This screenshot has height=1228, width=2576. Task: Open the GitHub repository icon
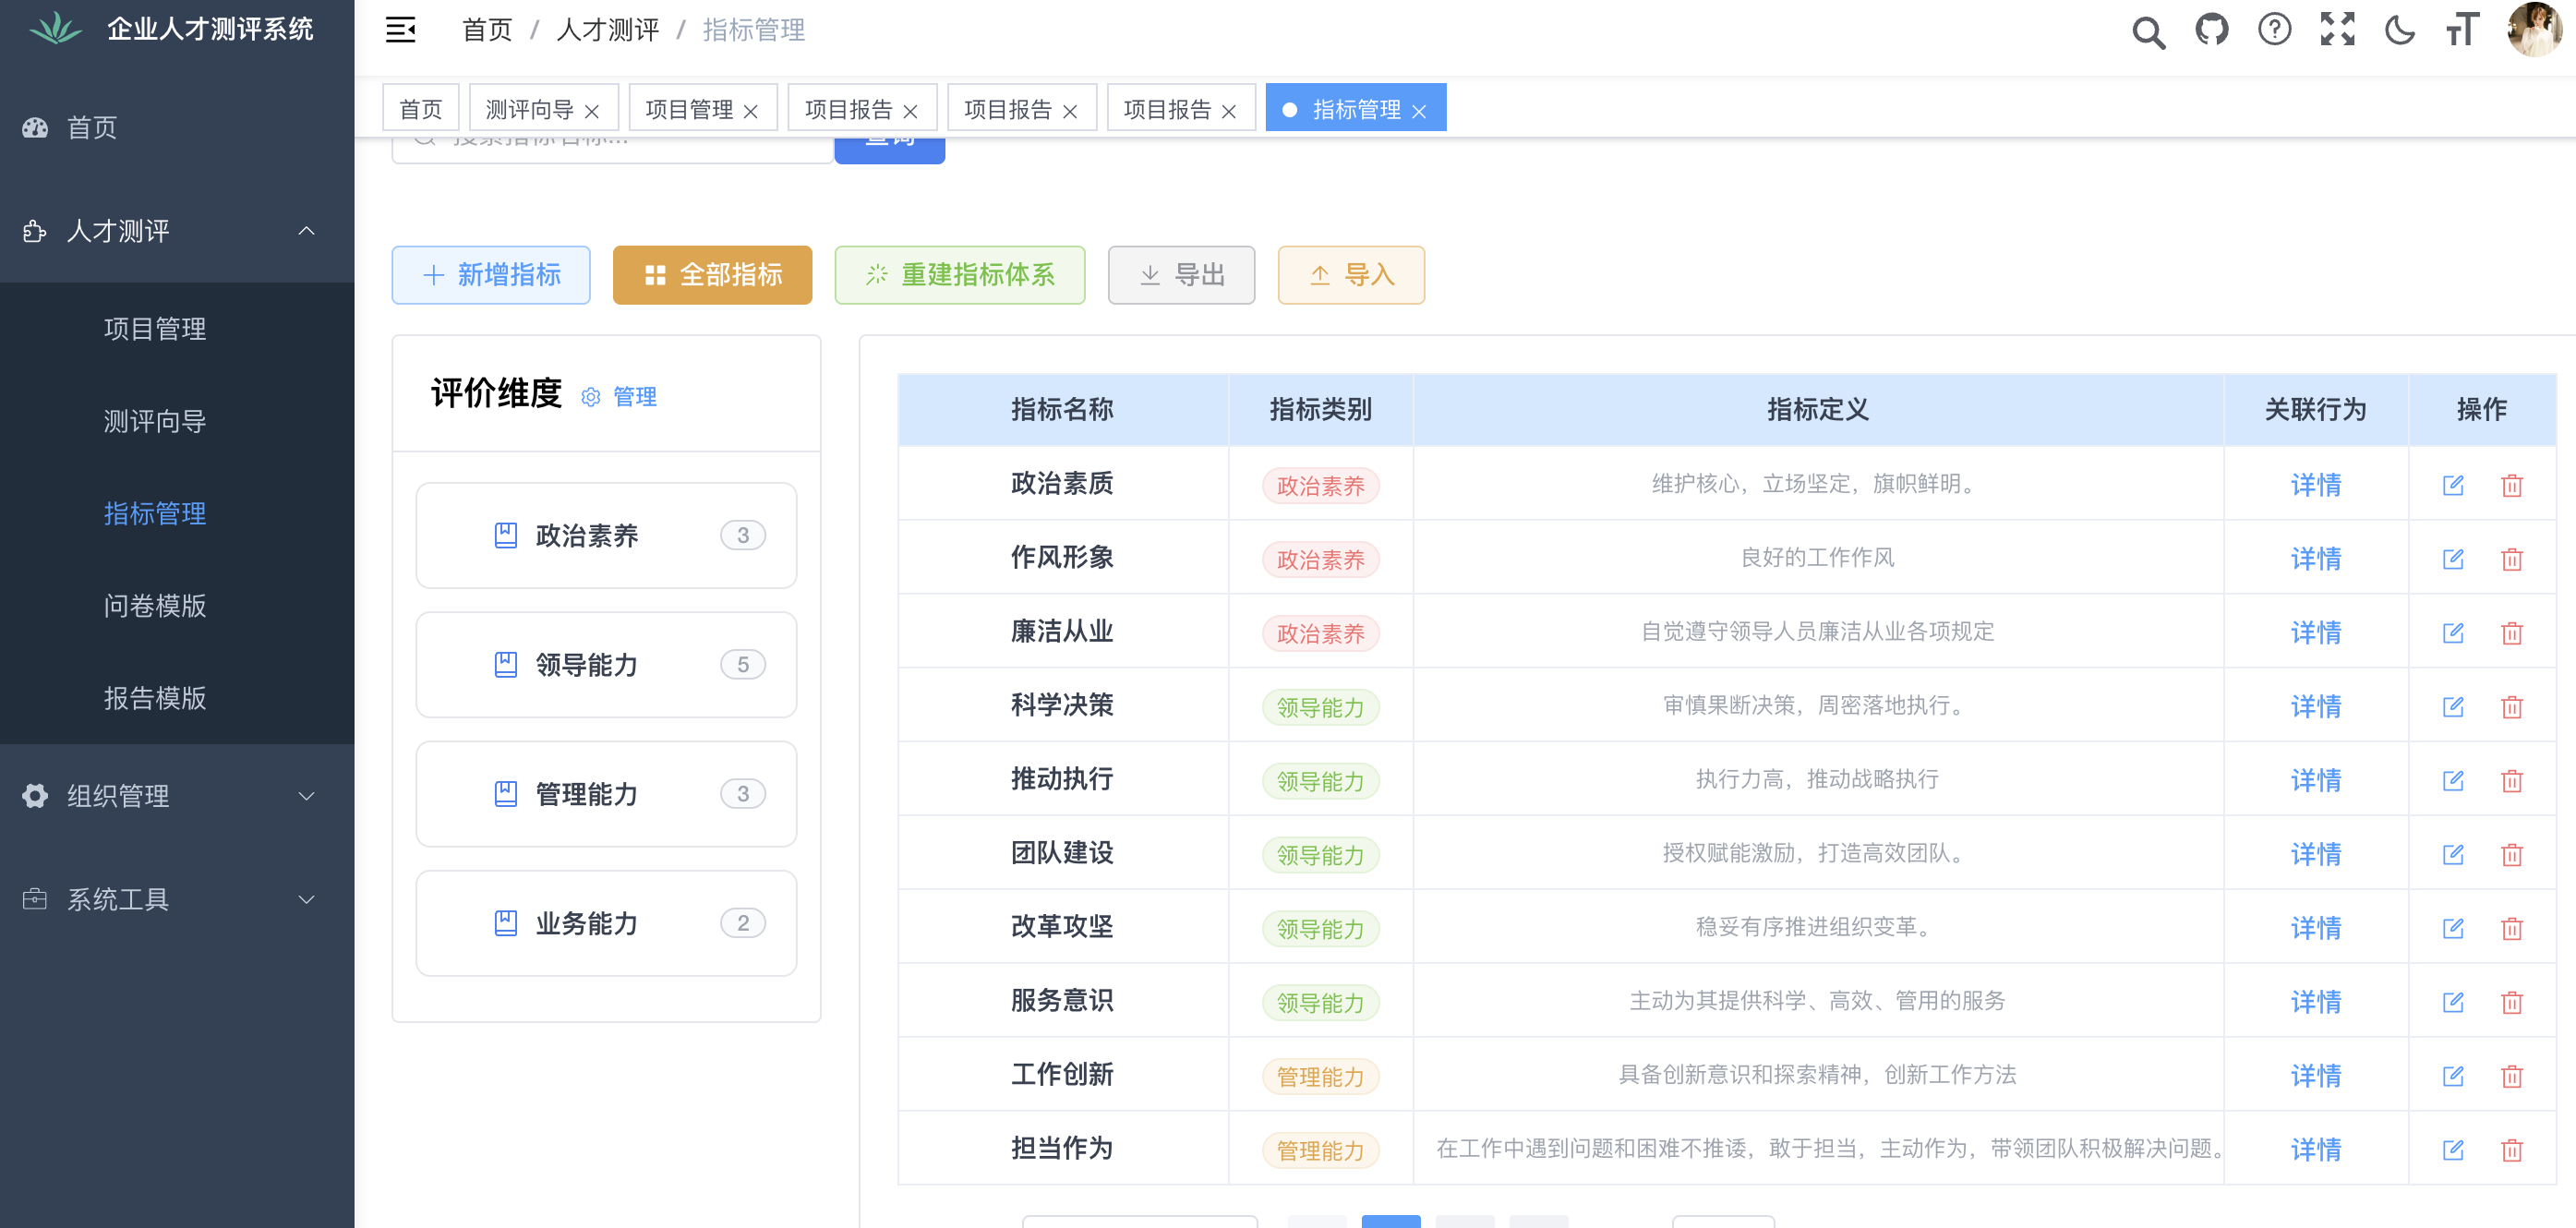(2211, 30)
